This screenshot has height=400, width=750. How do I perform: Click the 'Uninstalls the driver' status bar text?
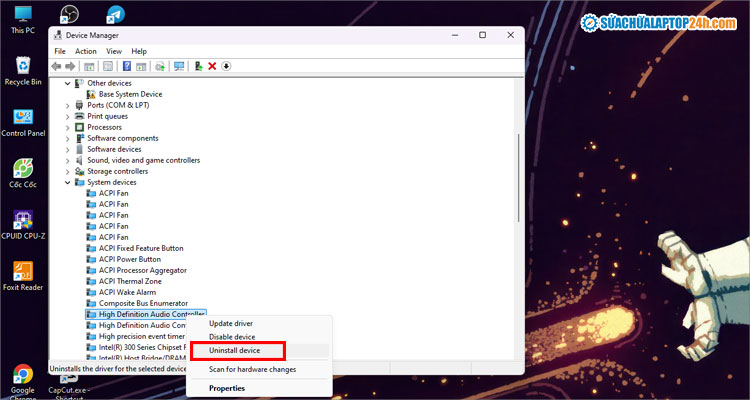[118, 369]
